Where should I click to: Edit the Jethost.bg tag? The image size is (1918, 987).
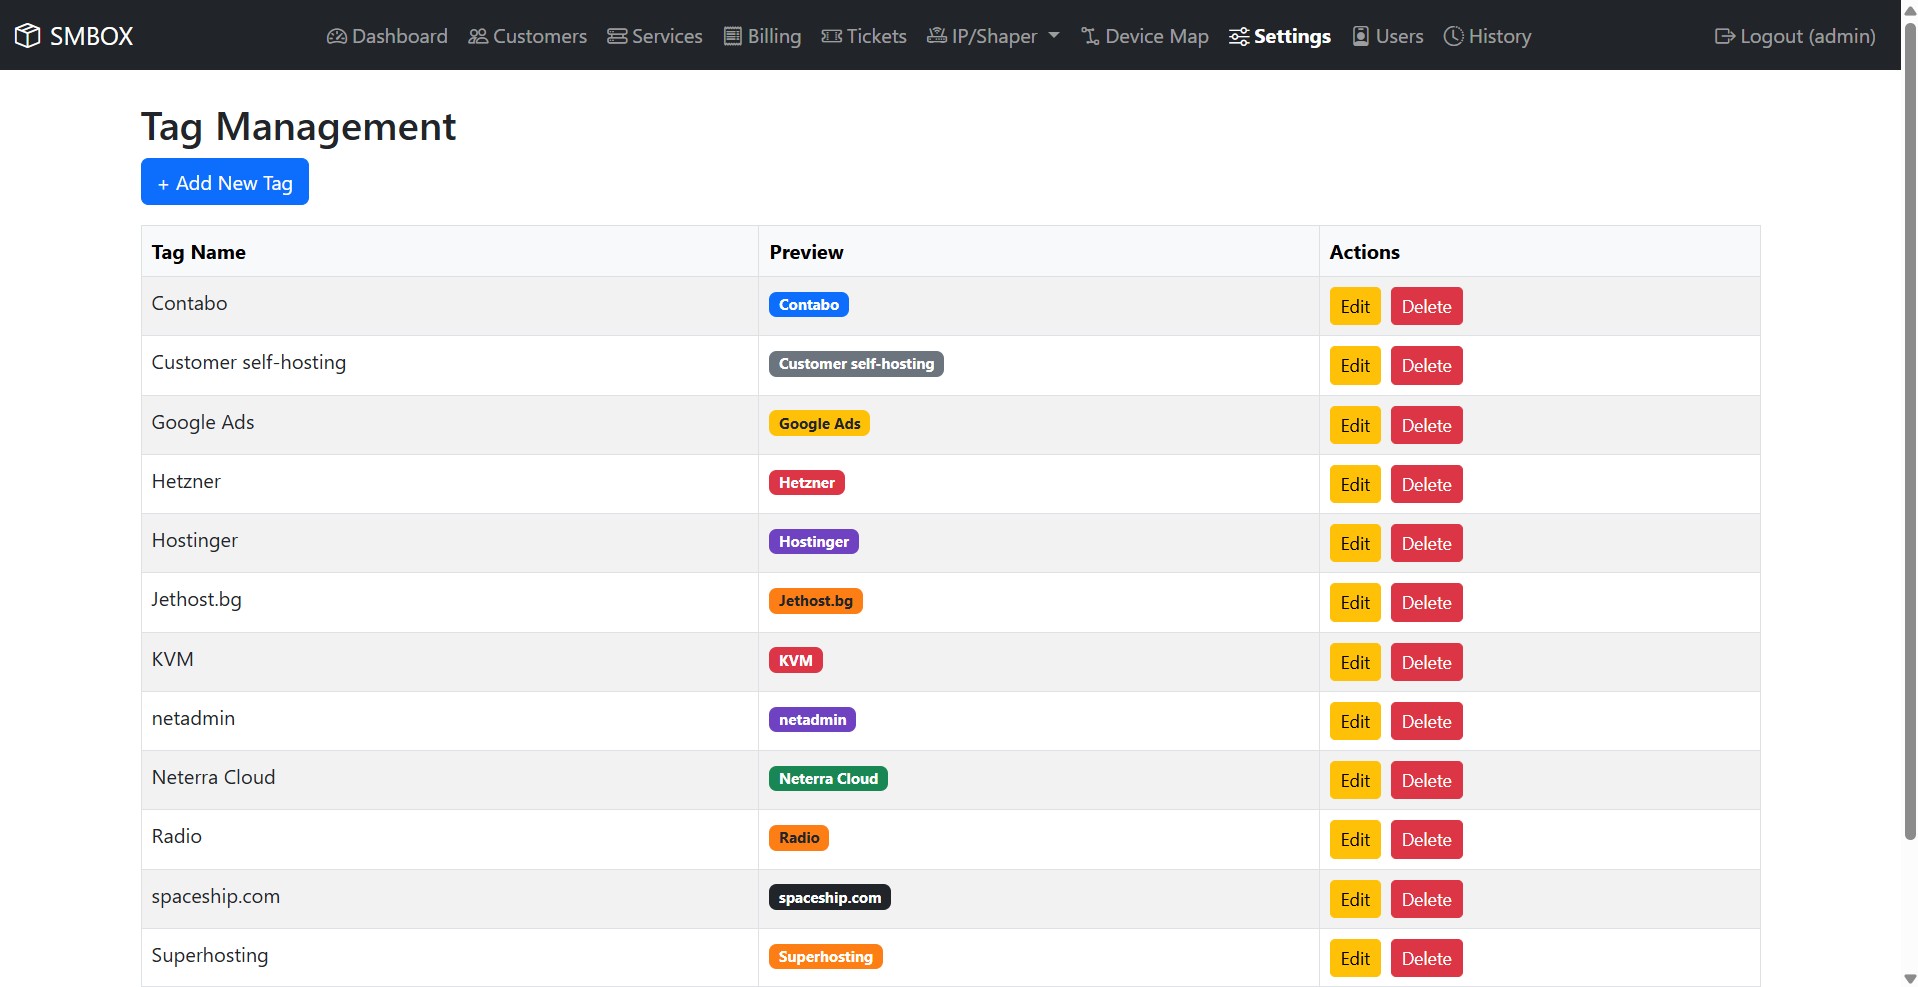[1355, 602]
